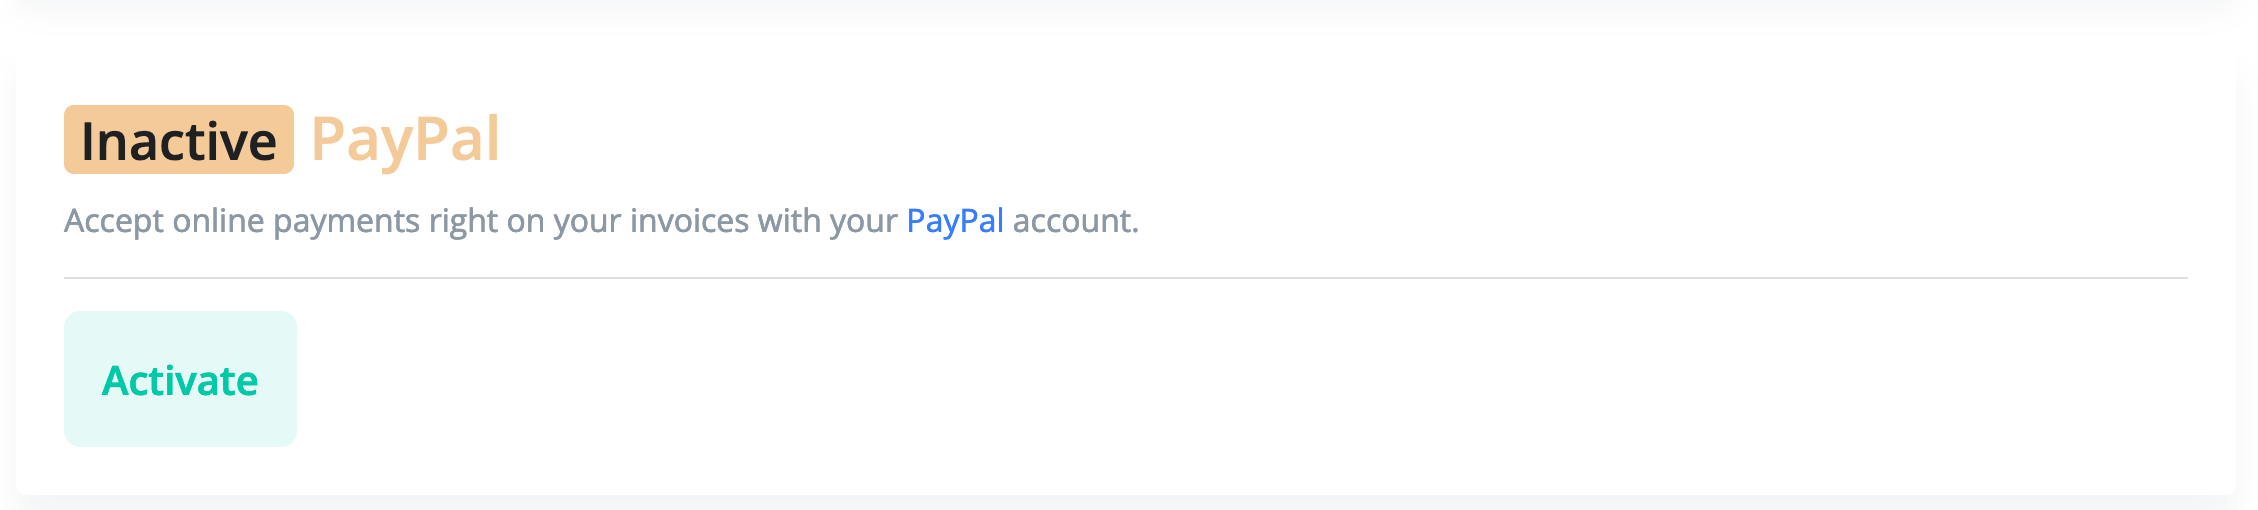Click the word 'Inactive' in the badge
2258x510 pixels.
click(x=179, y=141)
